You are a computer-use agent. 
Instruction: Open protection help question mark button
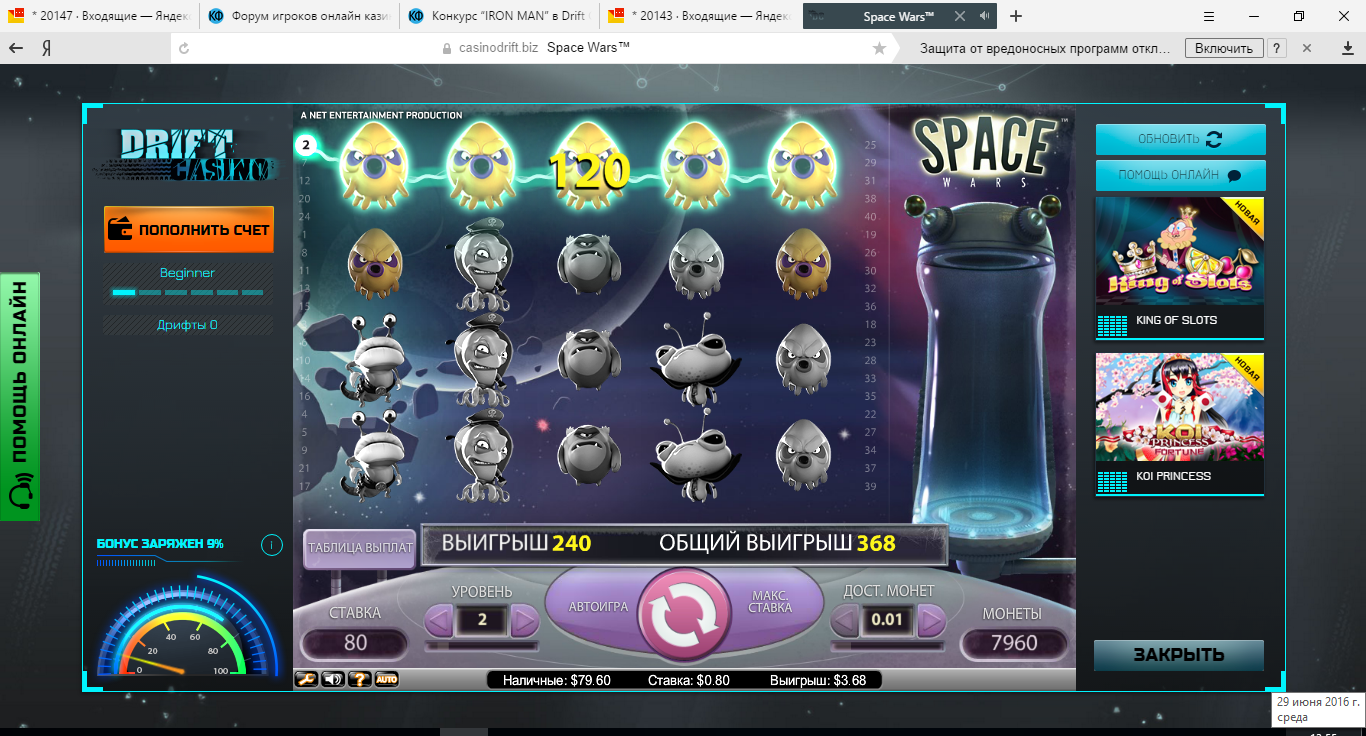pyautogui.click(x=1277, y=48)
